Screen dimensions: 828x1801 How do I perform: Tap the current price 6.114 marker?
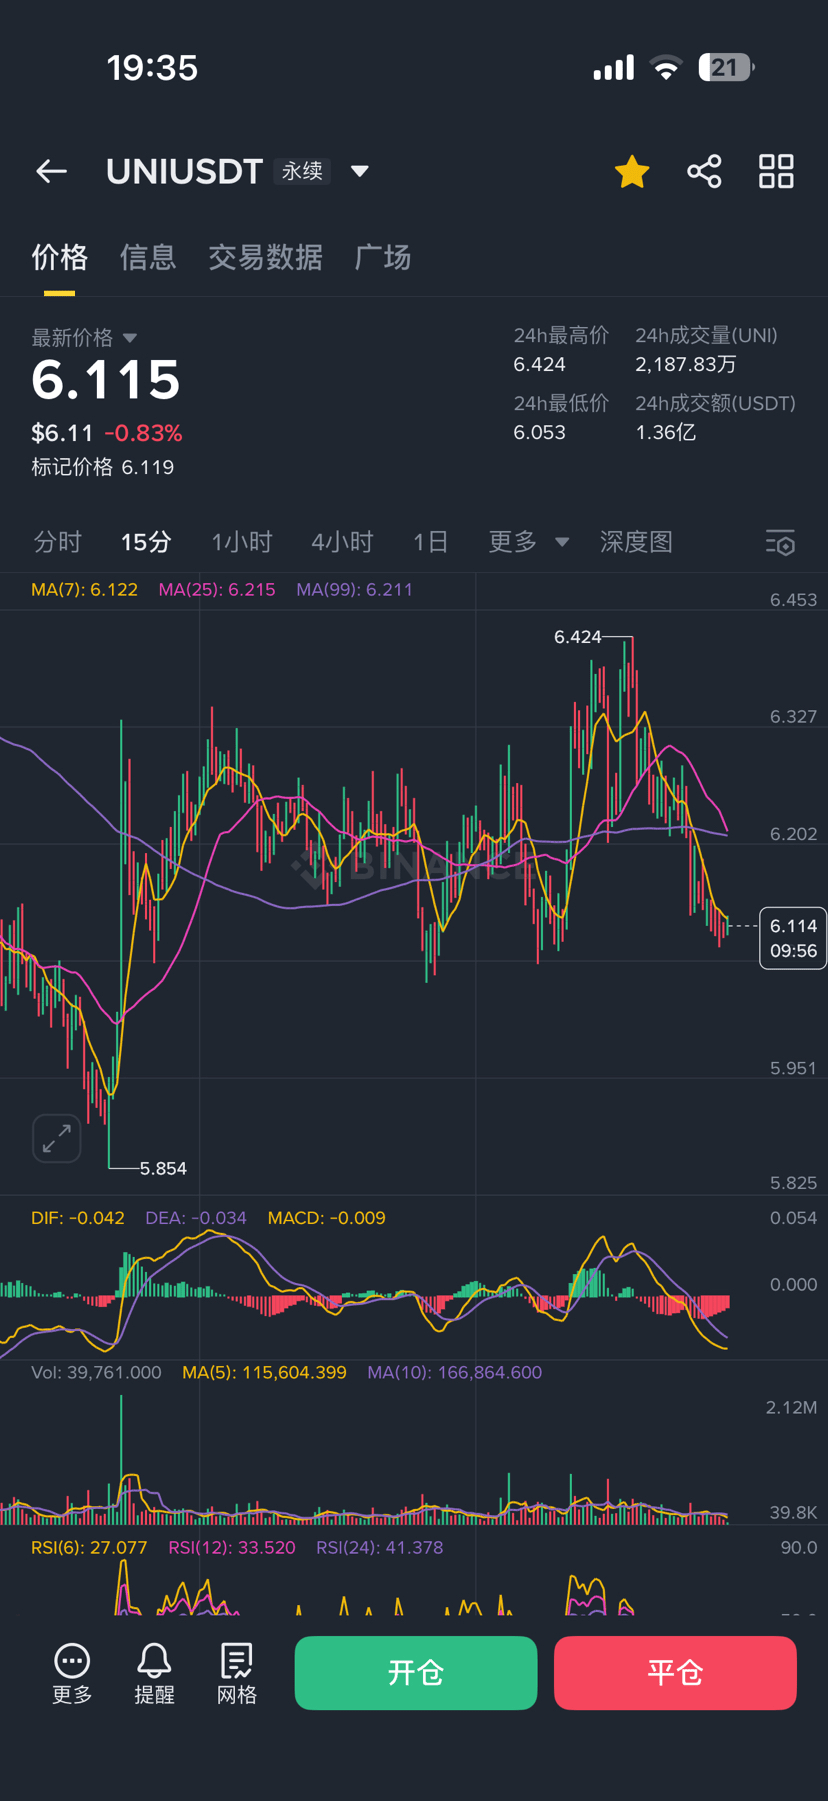pos(793,938)
